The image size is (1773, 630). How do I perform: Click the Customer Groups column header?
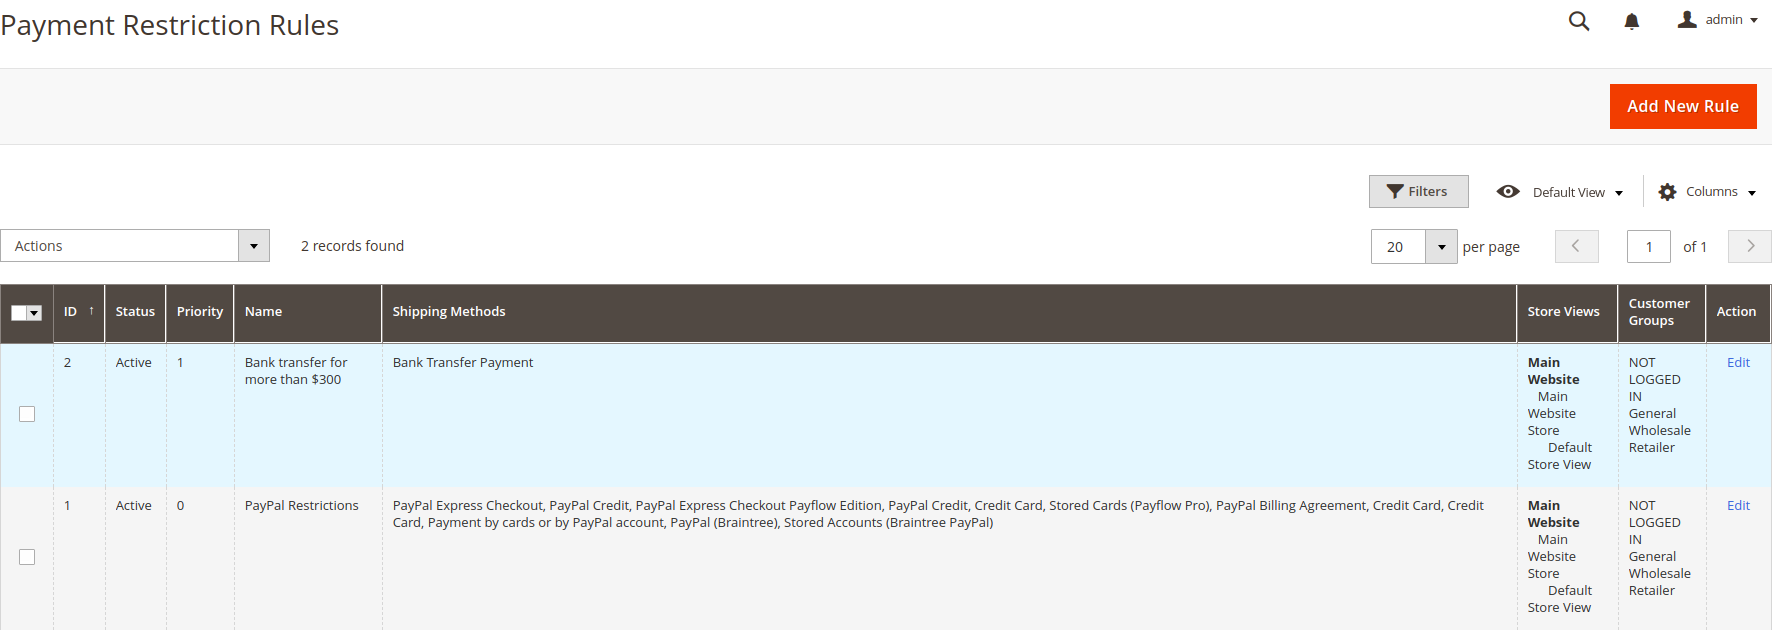coord(1662,312)
